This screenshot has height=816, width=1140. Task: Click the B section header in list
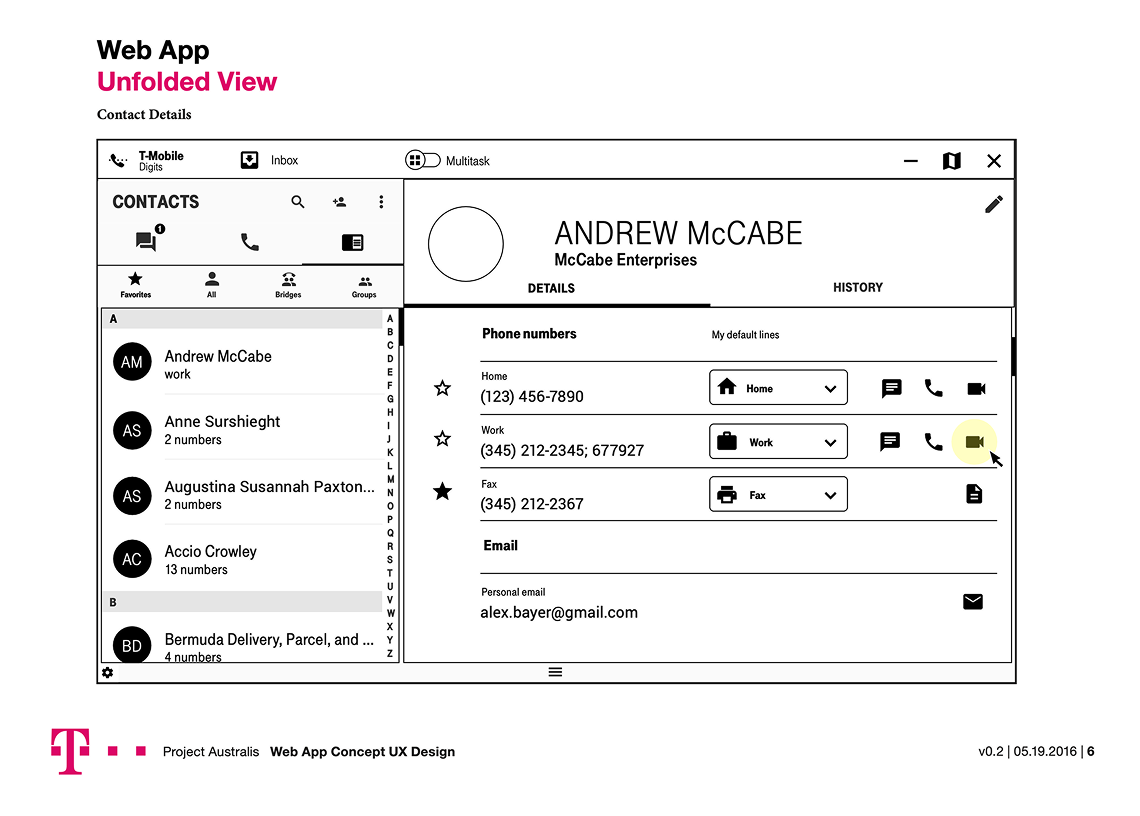point(244,601)
